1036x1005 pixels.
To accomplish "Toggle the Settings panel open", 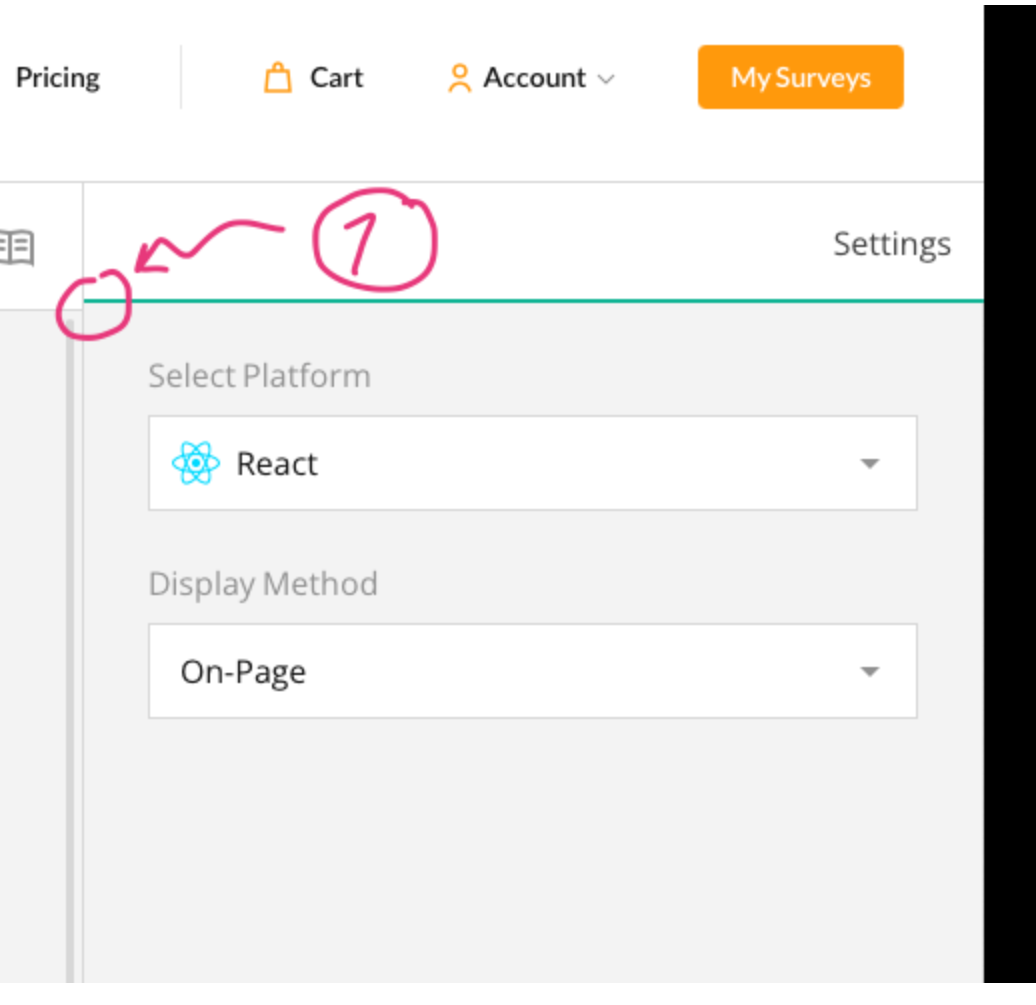I will pyautogui.click(x=891, y=243).
